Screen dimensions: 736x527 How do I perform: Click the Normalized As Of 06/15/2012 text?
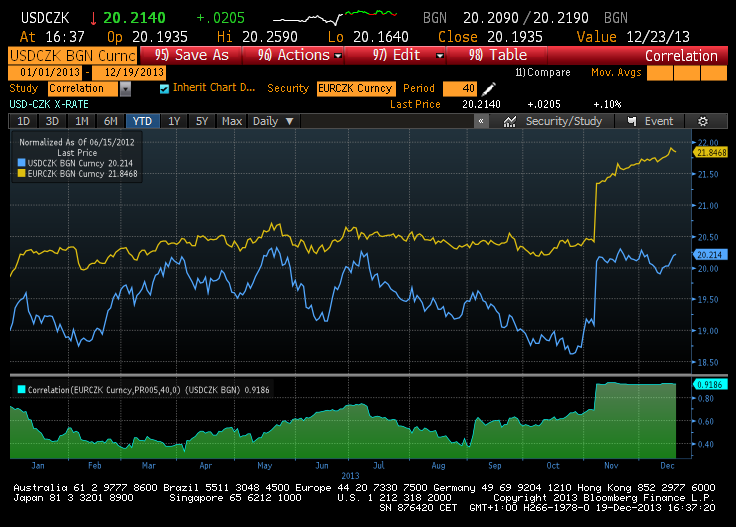tap(77, 142)
